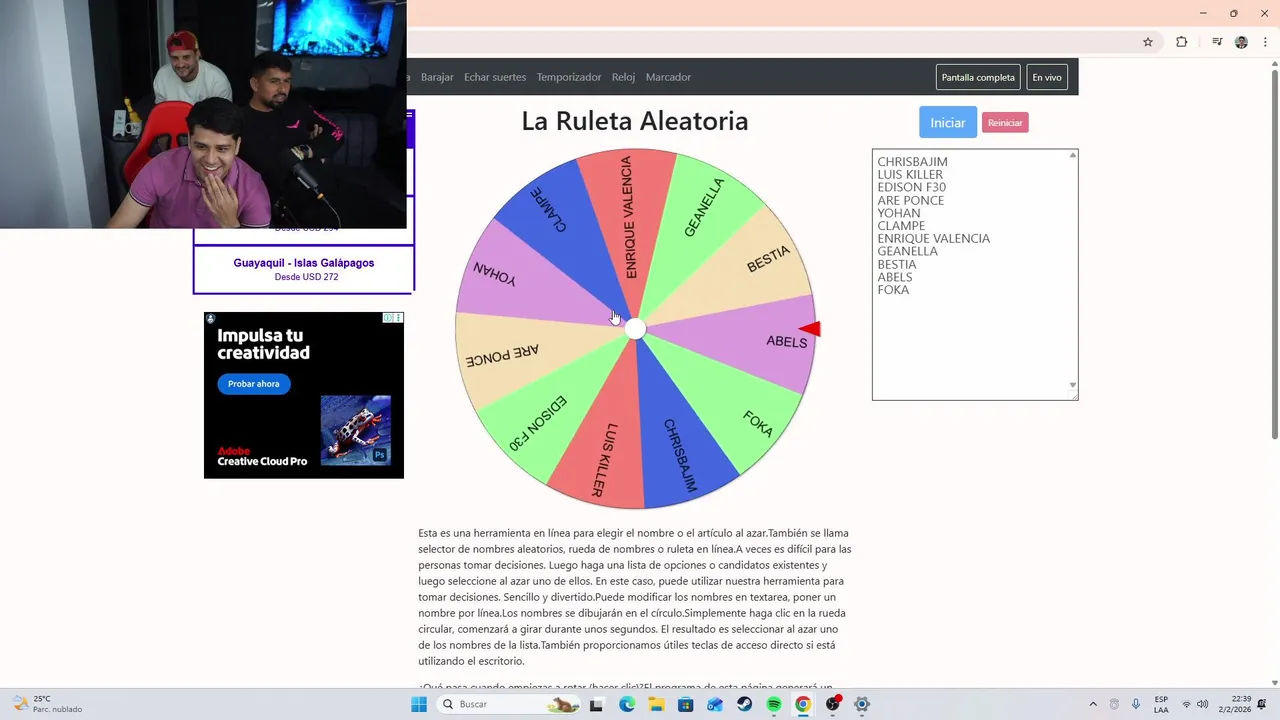Viewport: 1280px width, 720px height.
Task: Switch to Google Chrome in the taskbar
Action: (803, 704)
